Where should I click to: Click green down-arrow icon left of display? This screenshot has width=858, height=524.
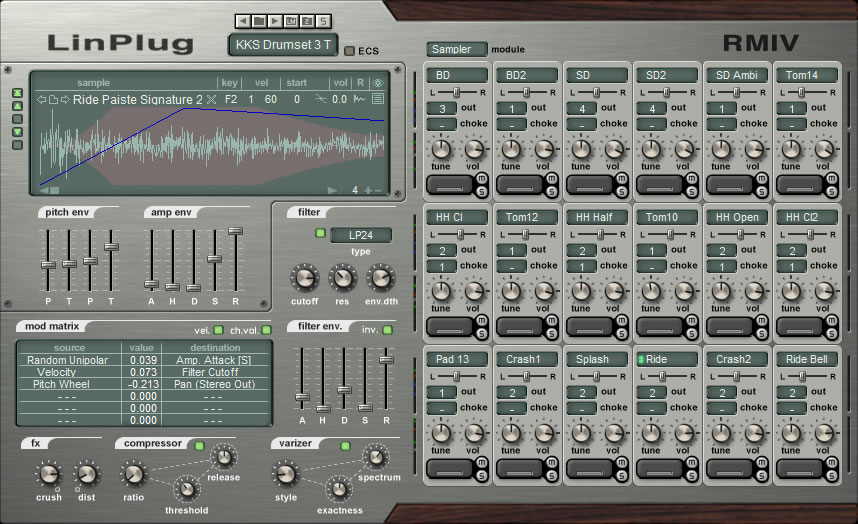pyautogui.click(x=18, y=132)
